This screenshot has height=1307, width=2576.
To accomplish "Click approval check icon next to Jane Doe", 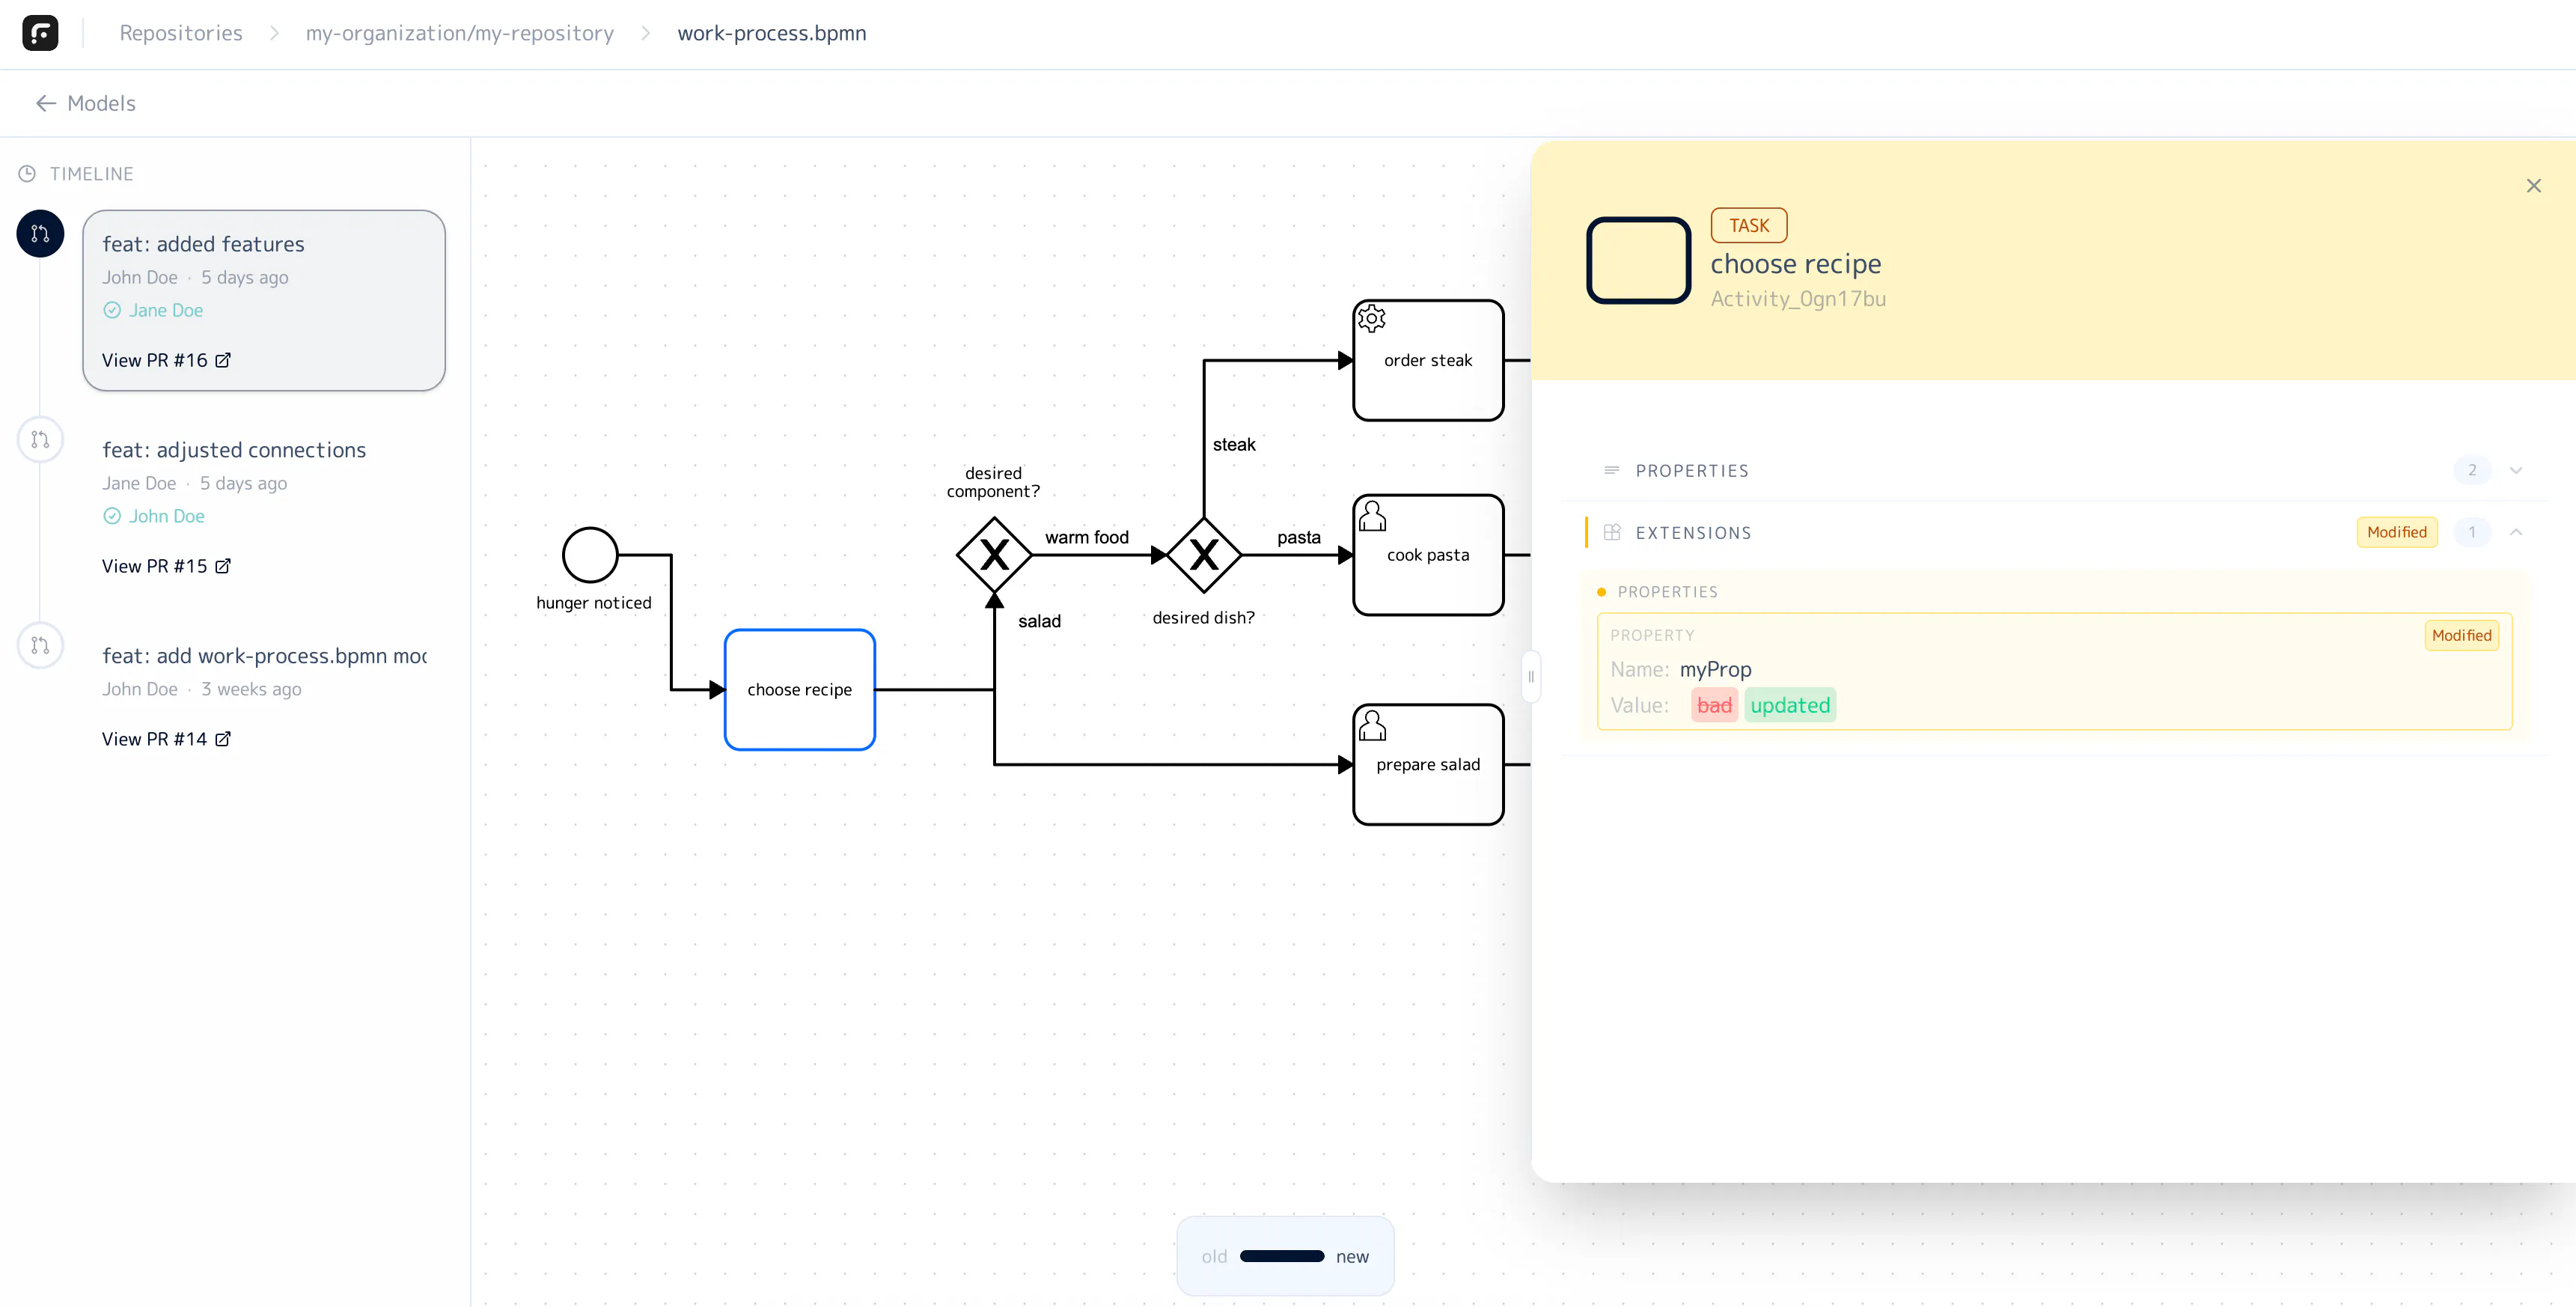I will (112, 311).
